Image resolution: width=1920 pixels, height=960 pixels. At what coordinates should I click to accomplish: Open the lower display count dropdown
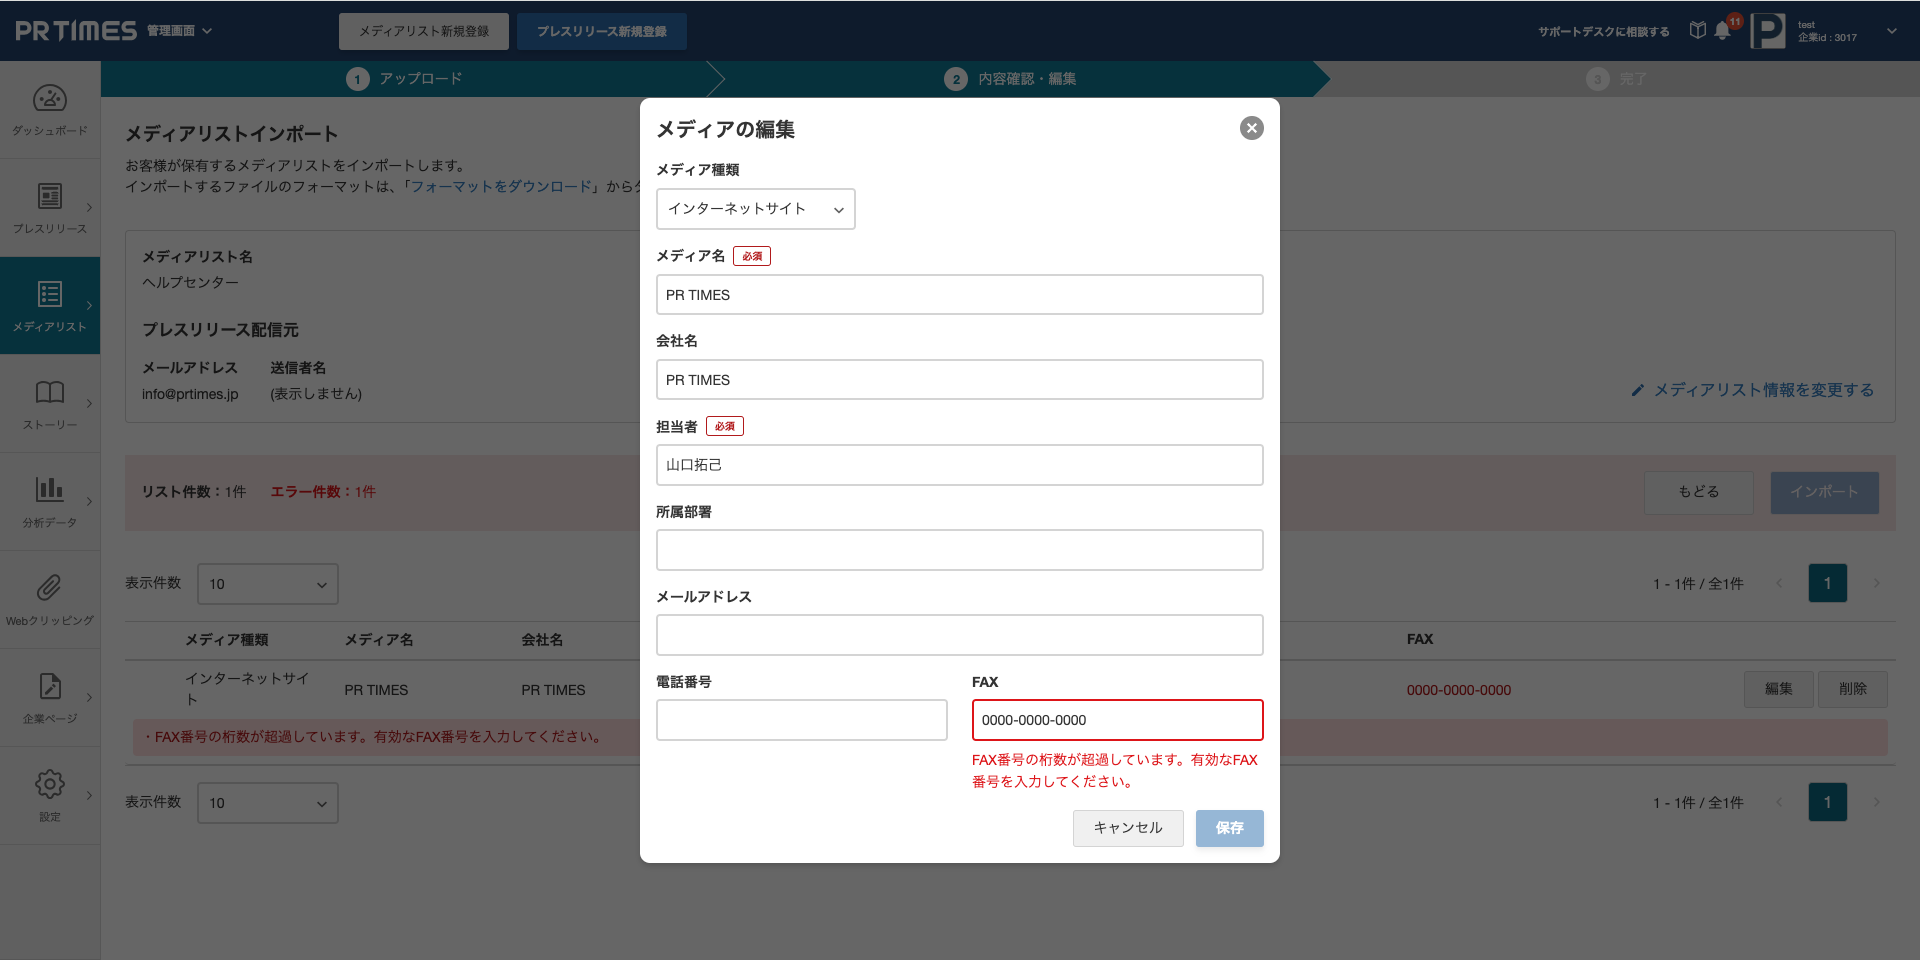click(268, 803)
